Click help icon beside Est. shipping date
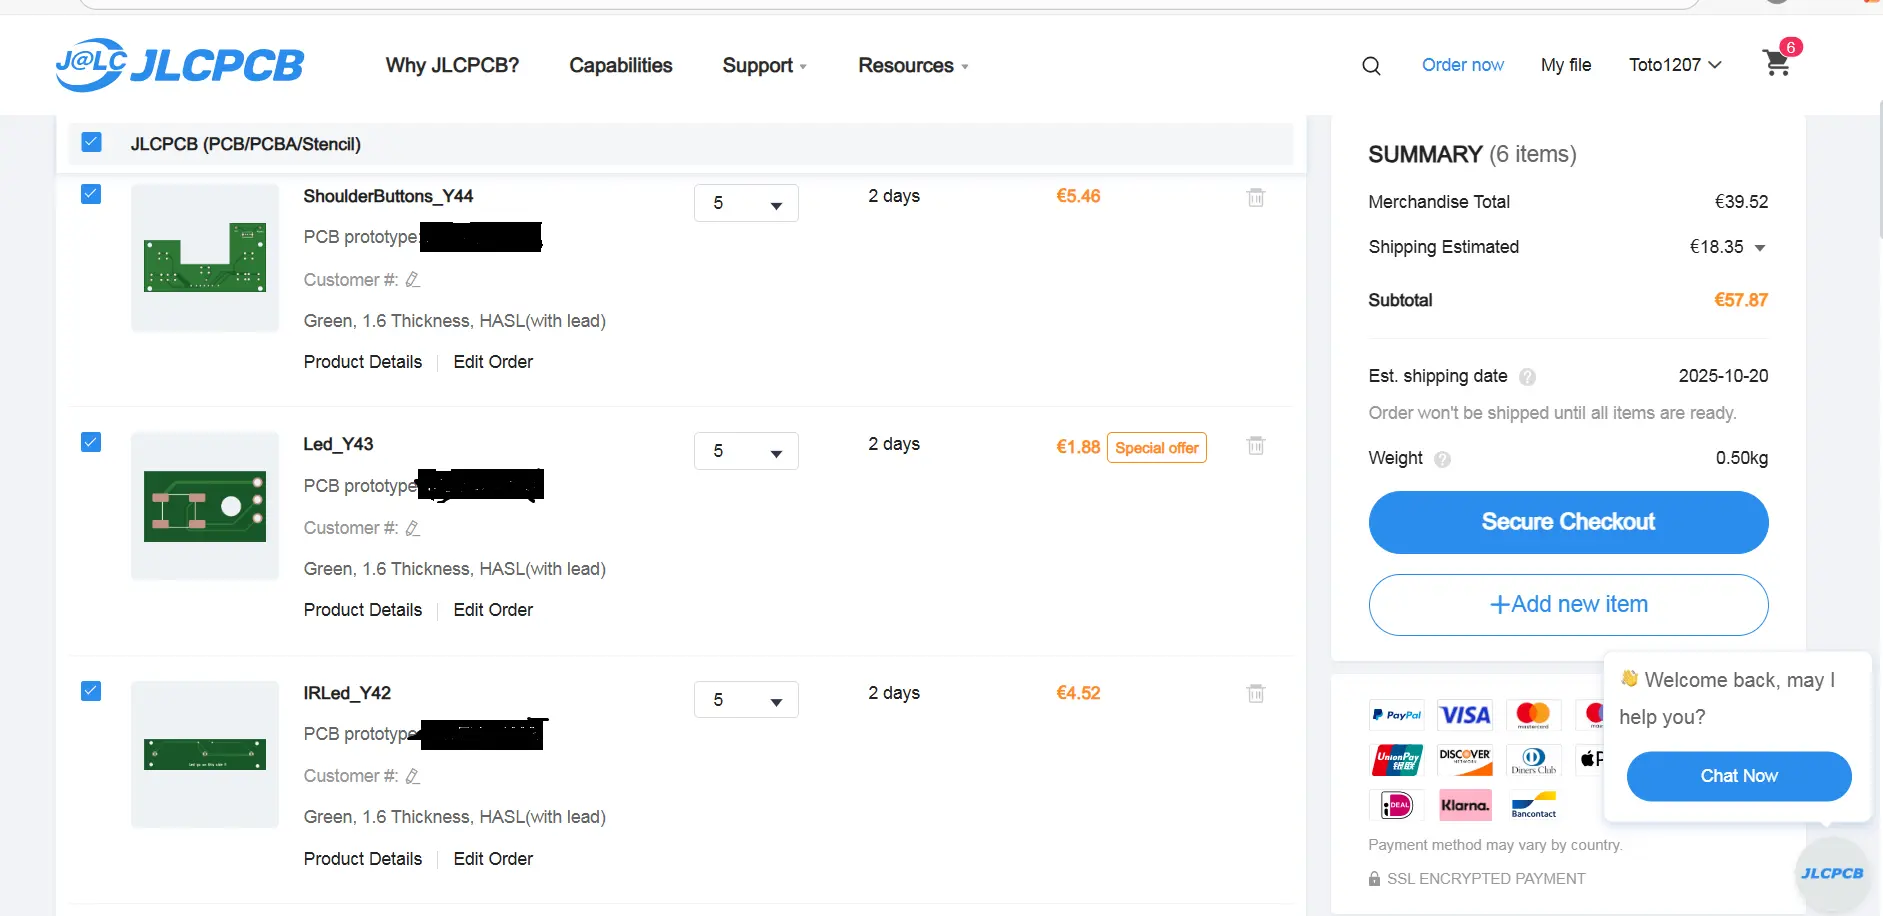Image resolution: width=1883 pixels, height=916 pixels. pyautogui.click(x=1527, y=377)
